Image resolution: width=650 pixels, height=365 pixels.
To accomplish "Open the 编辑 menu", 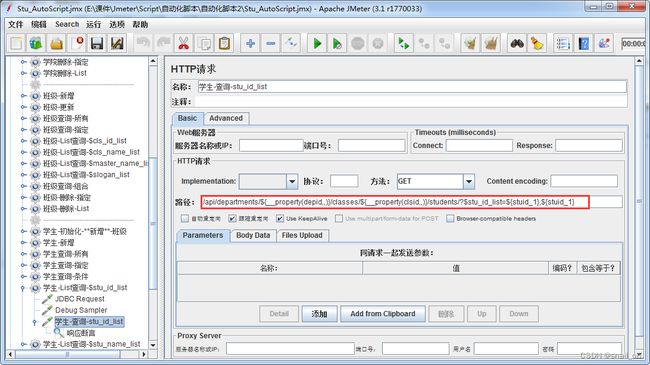I will click(39, 24).
